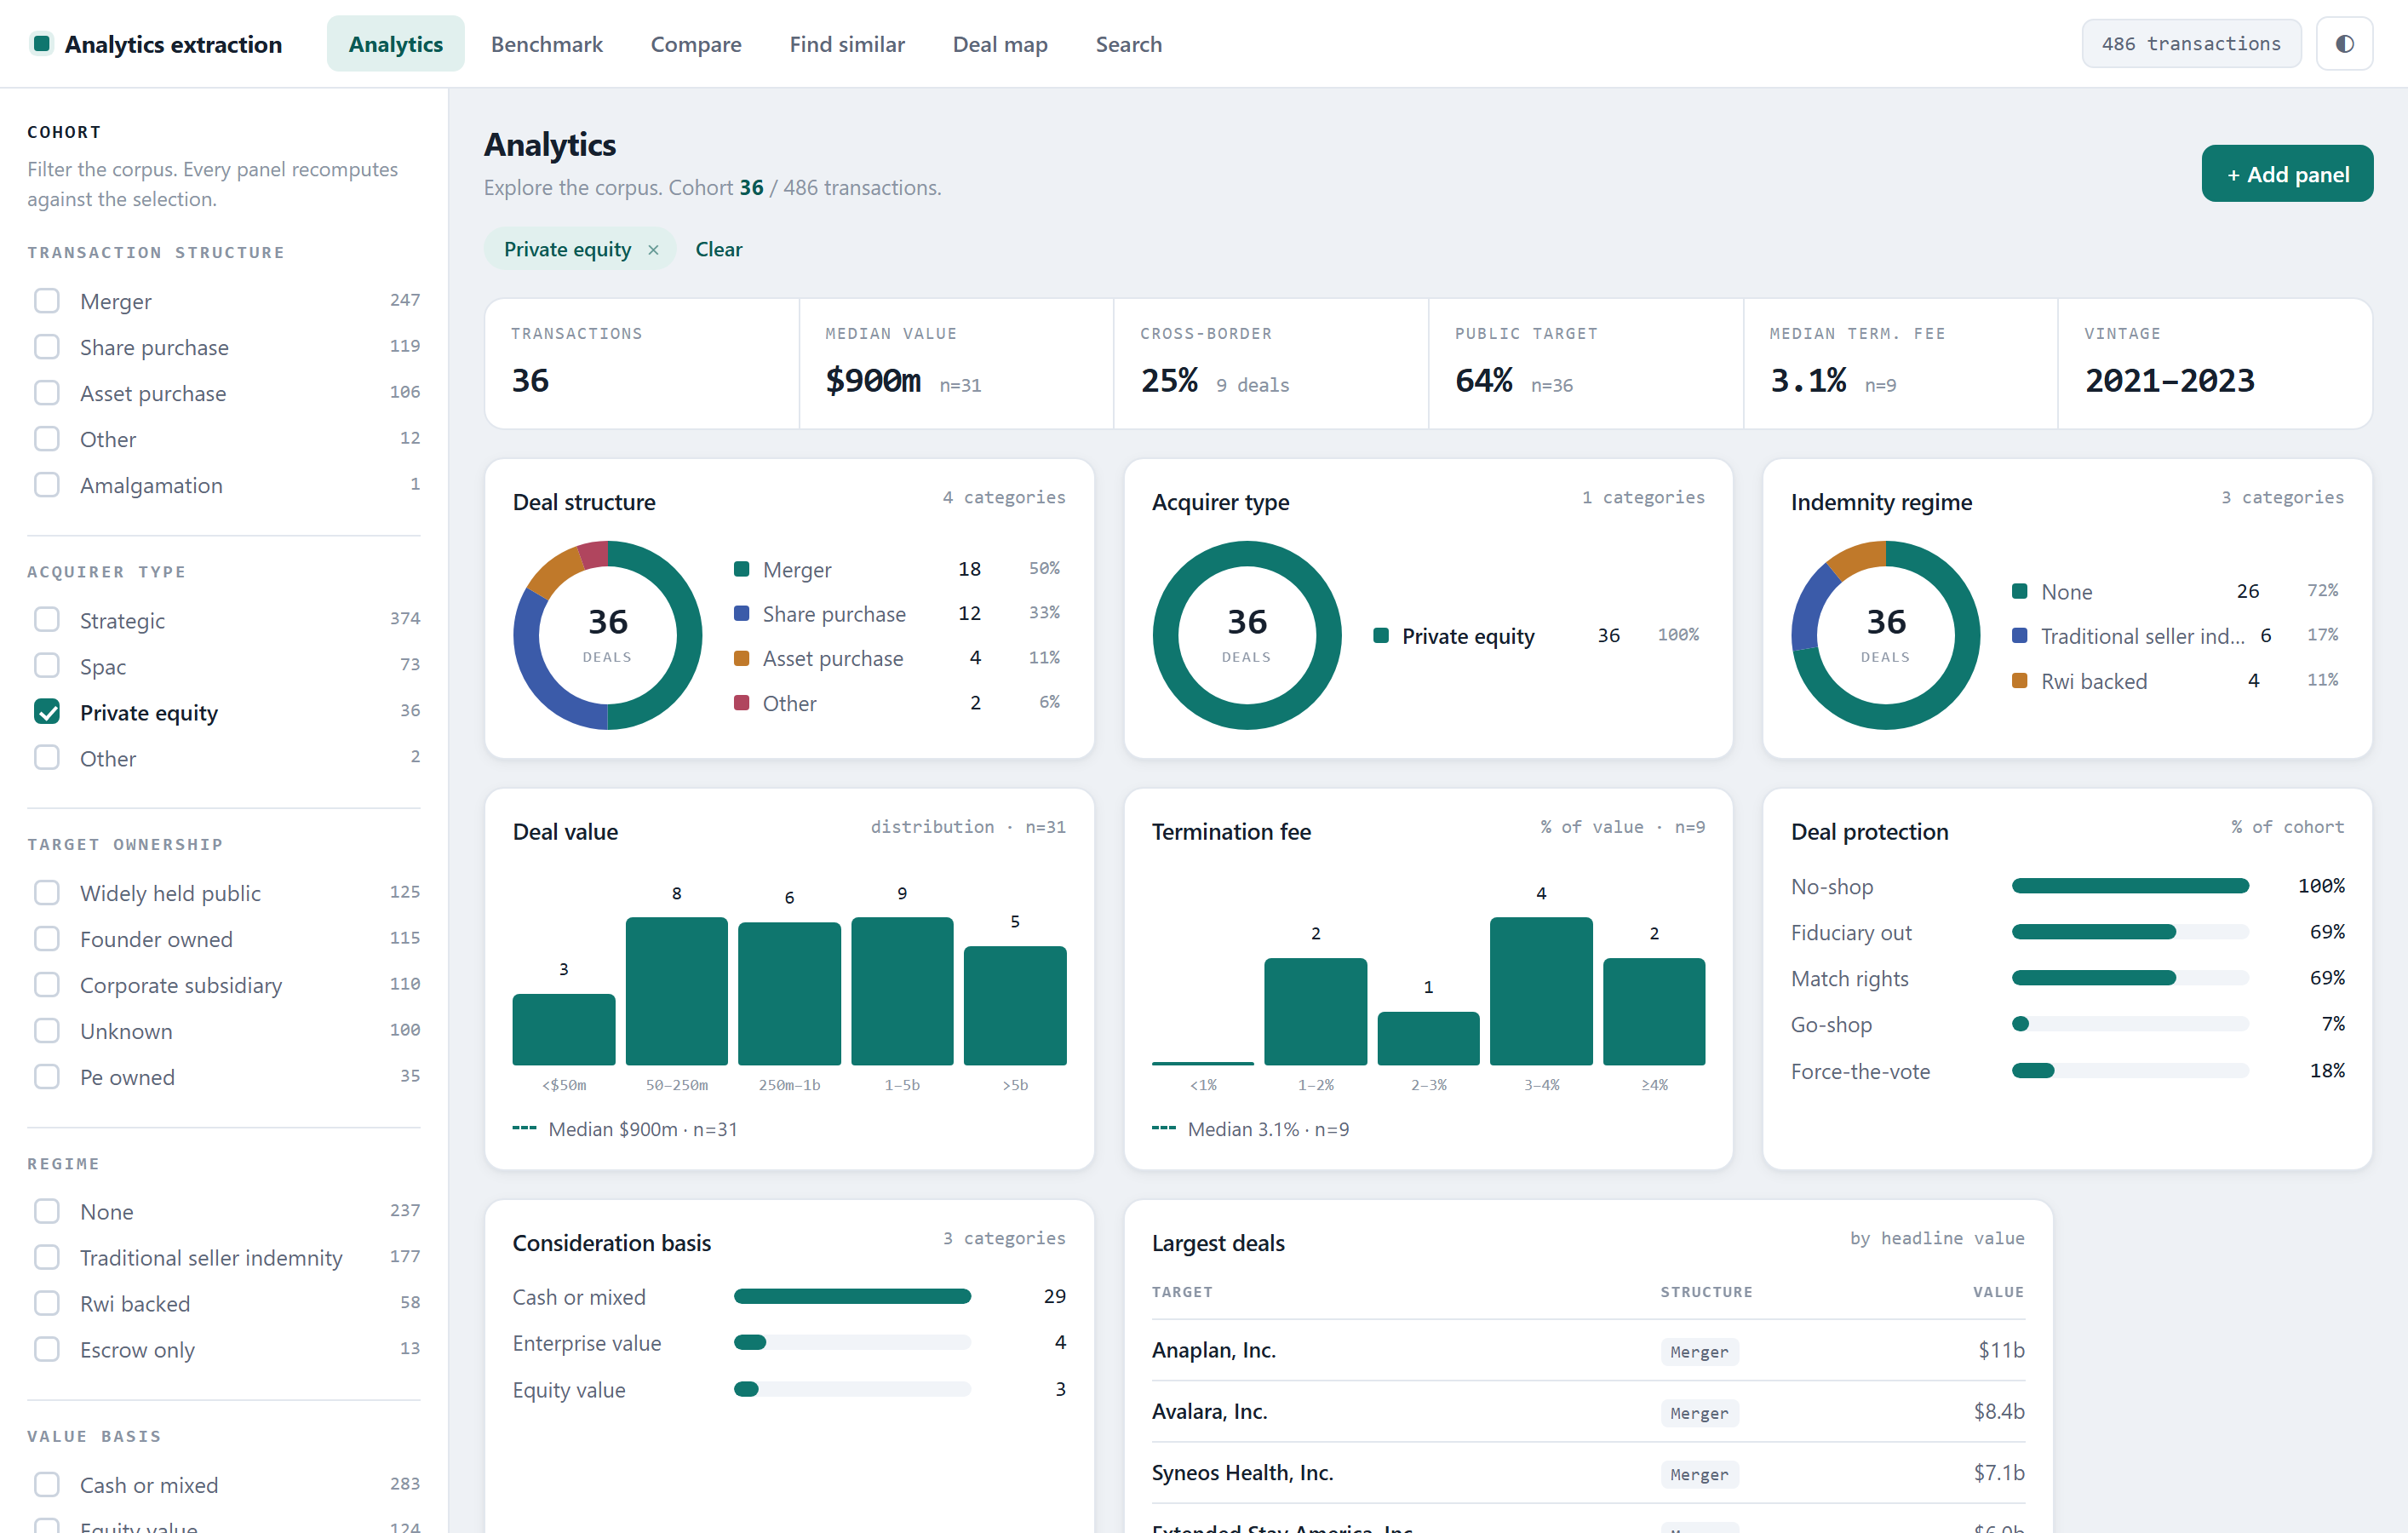The width and height of the screenshot is (2408, 1533).
Task: Select the Spac acquirer checkbox
Action: pos(47,666)
